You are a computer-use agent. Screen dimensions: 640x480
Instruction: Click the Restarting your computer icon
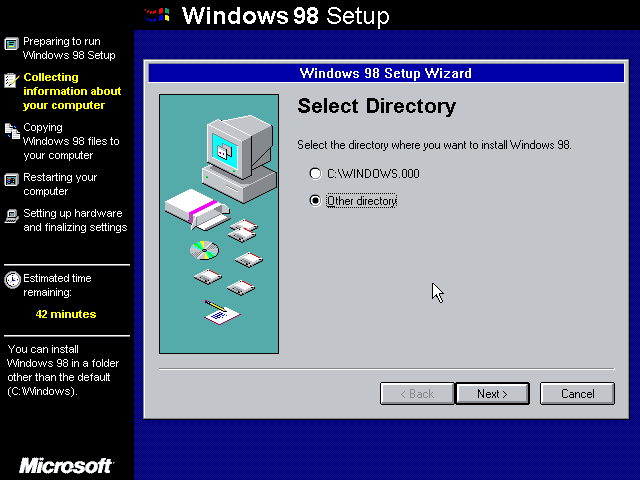point(11,180)
